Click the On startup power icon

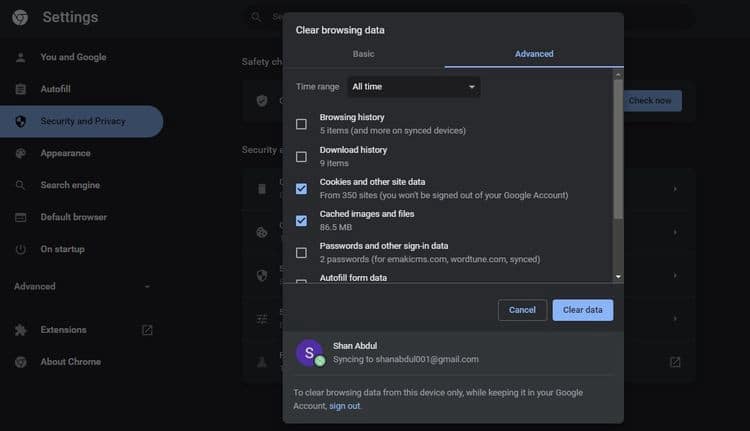[x=21, y=249]
